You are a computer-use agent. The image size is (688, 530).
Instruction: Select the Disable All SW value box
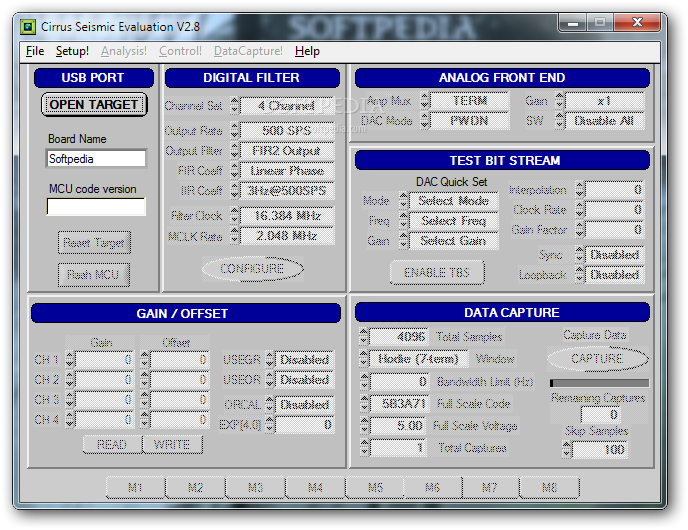[605, 120]
